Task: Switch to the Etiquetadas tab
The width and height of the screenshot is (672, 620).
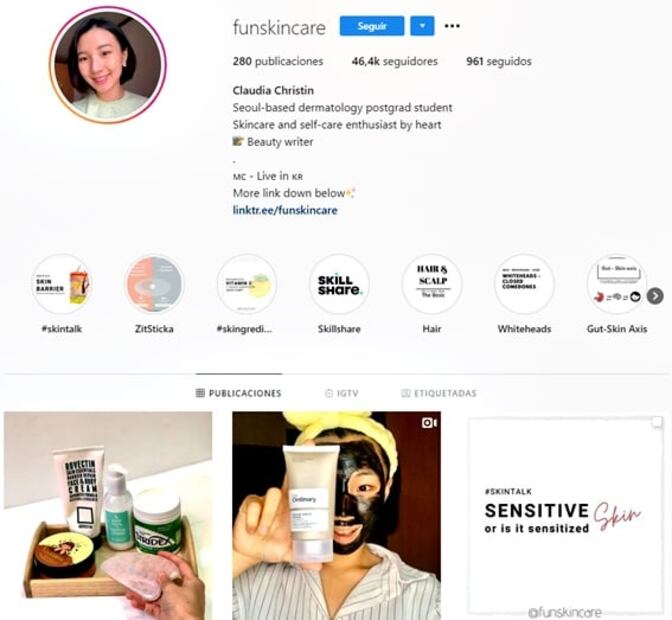Action: point(439,393)
